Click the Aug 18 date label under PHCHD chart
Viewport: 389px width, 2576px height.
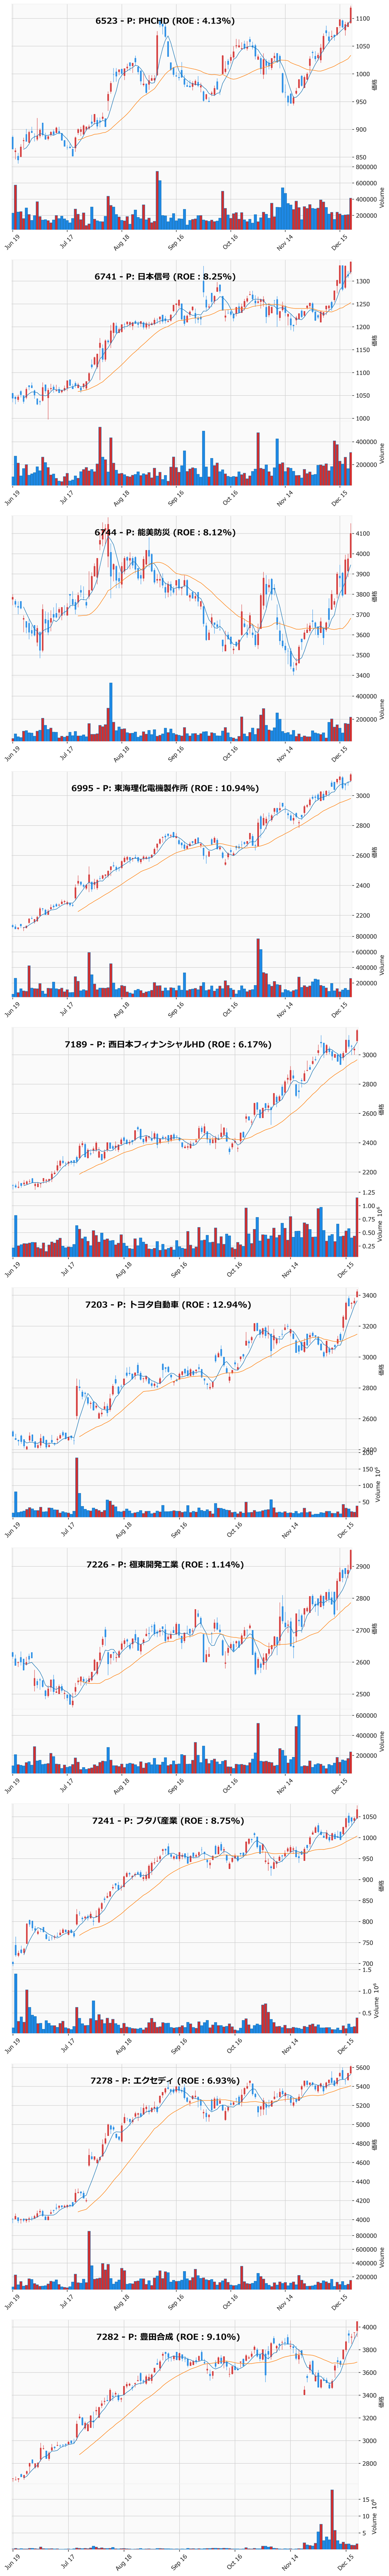point(122,241)
